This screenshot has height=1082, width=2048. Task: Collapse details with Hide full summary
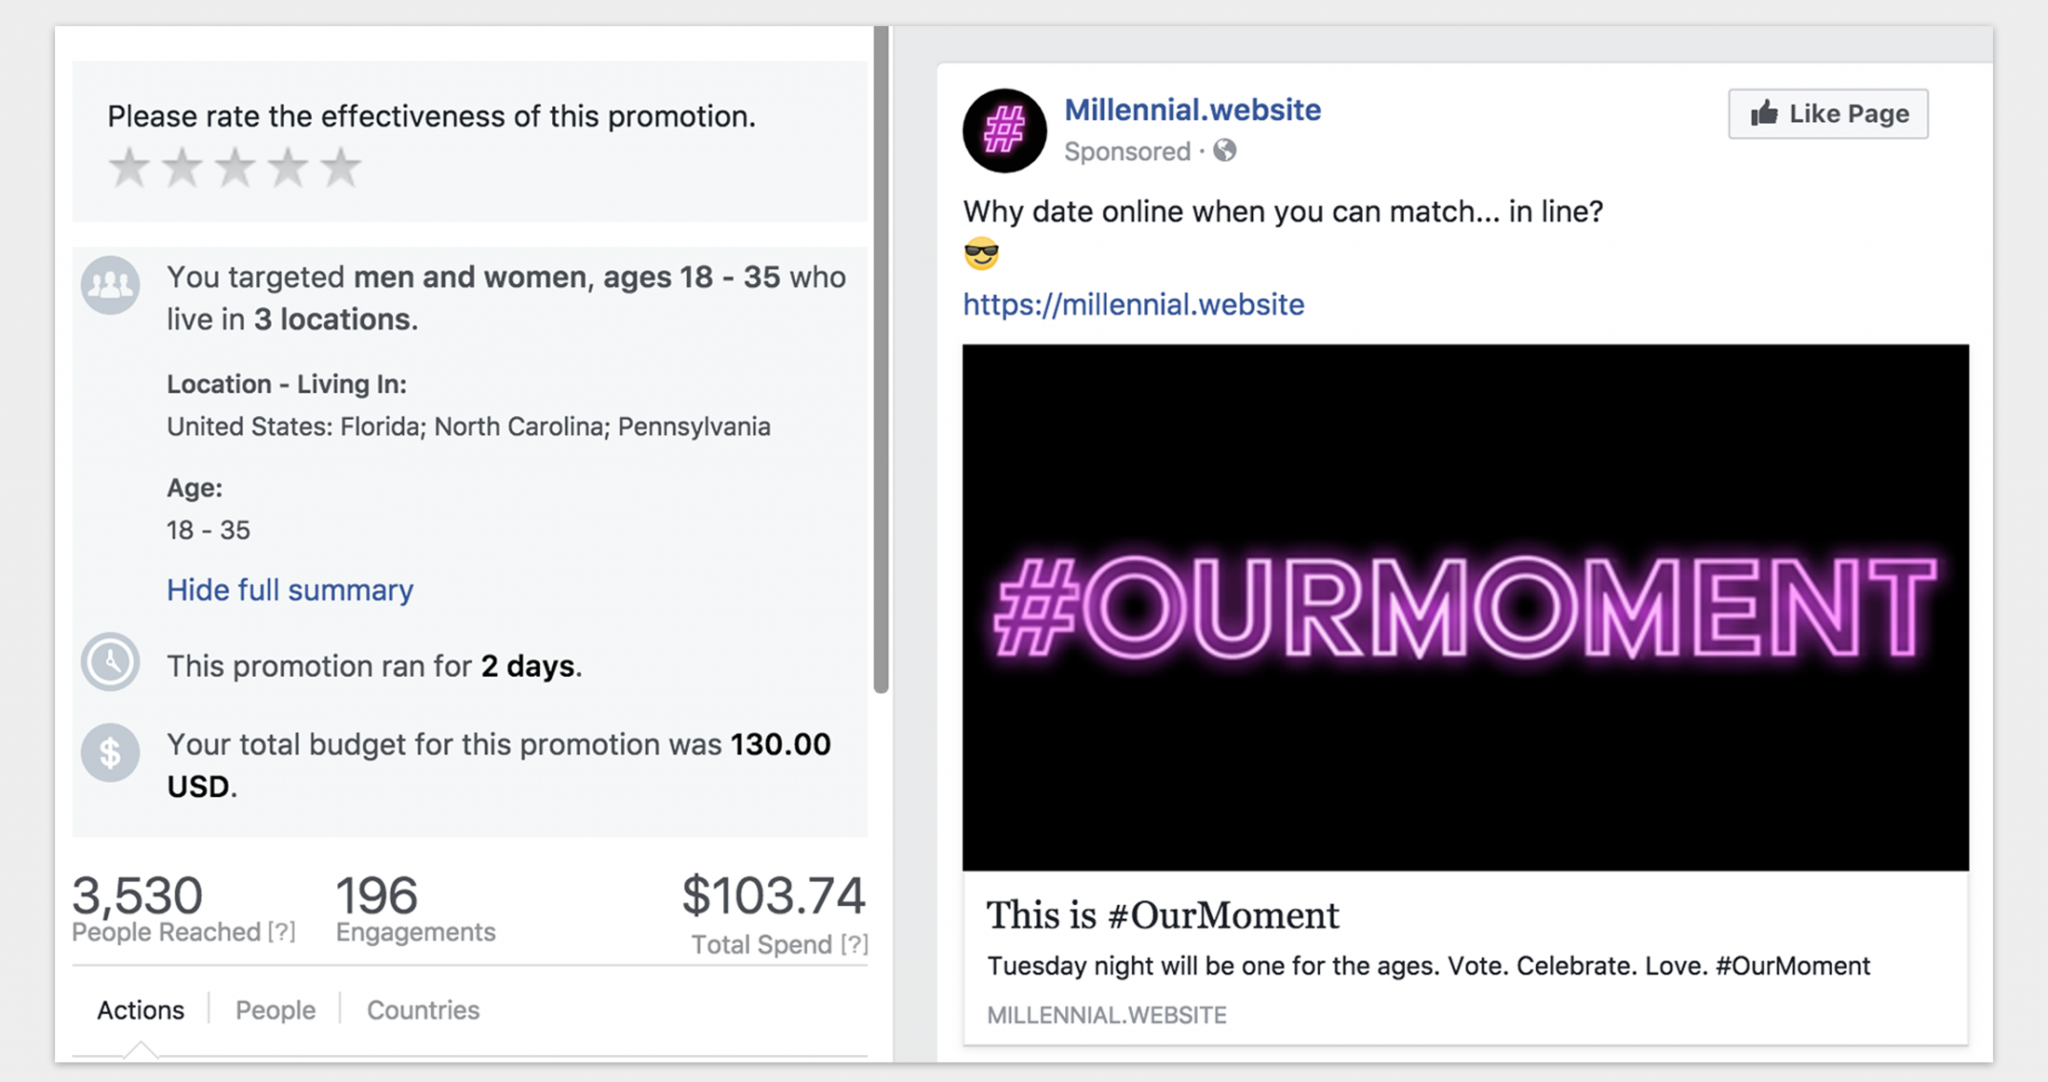tap(290, 590)
